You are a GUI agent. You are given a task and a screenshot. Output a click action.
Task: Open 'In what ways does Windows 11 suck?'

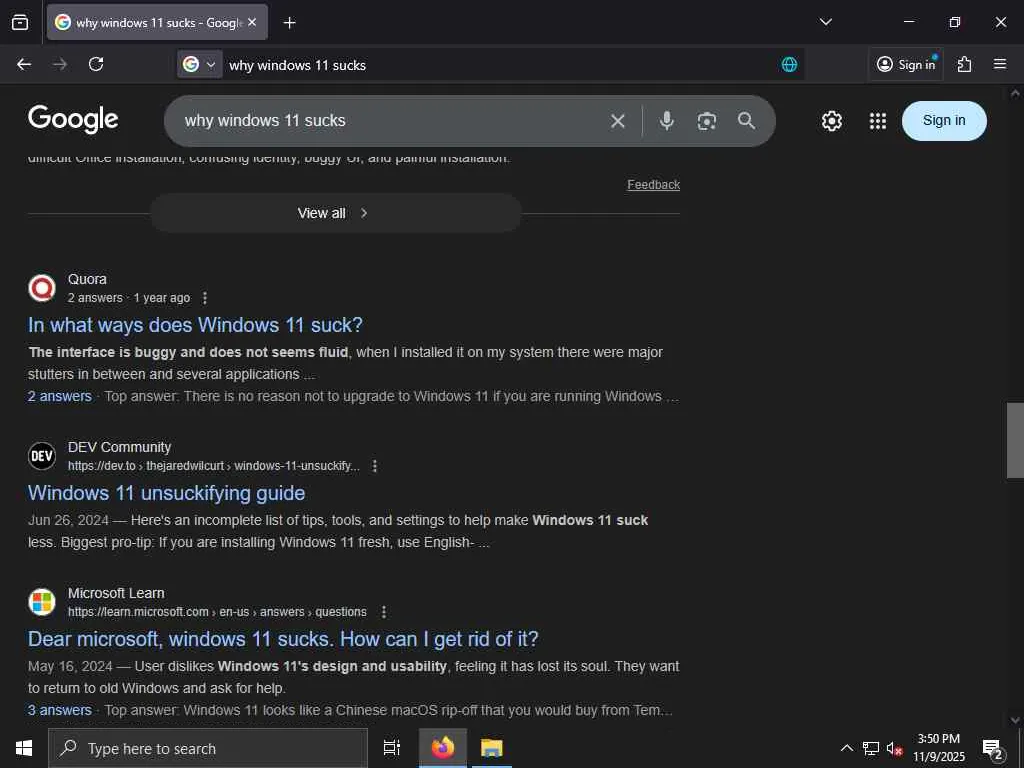point(195,325)
